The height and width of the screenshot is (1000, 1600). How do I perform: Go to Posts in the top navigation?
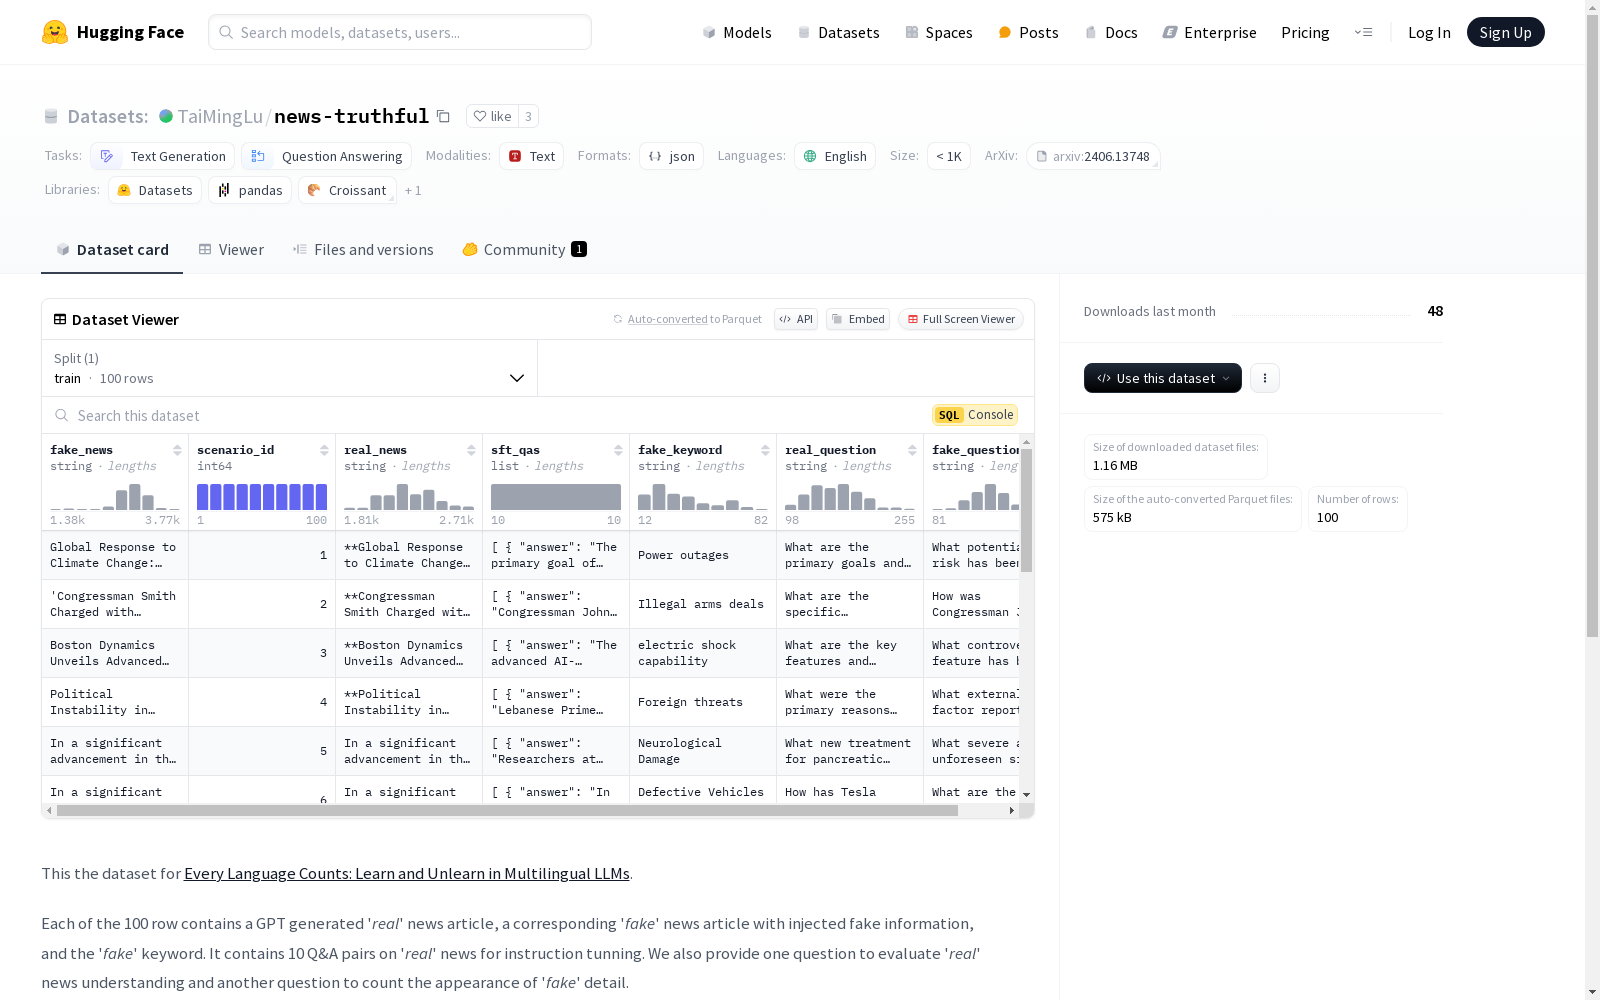1029,32
